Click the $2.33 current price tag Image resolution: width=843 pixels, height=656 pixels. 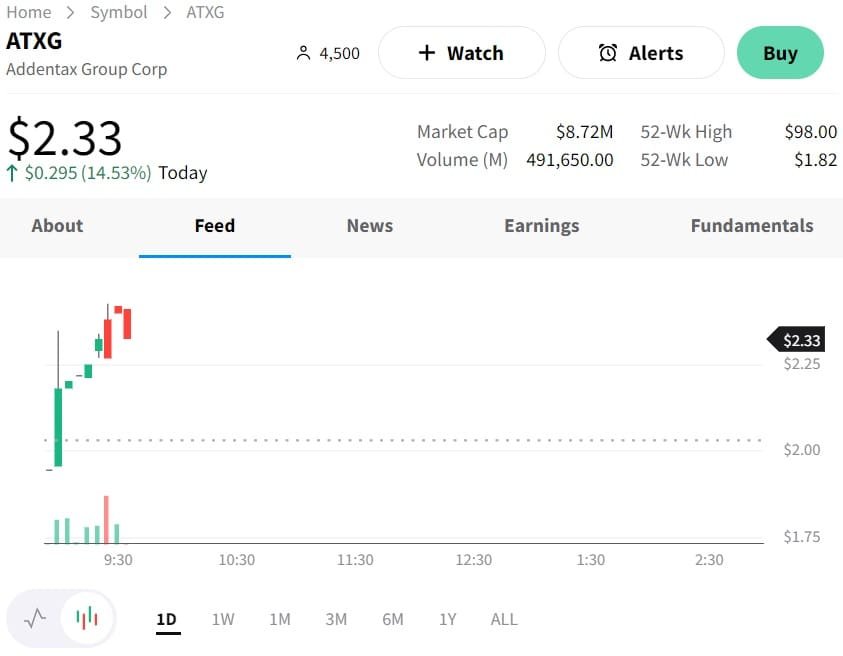click(x=796, y=340)
